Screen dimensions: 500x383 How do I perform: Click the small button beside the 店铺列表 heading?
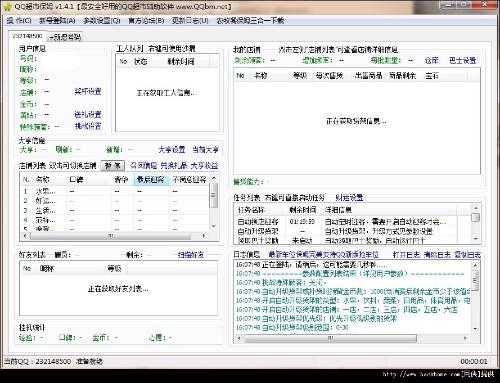(113, 166)
